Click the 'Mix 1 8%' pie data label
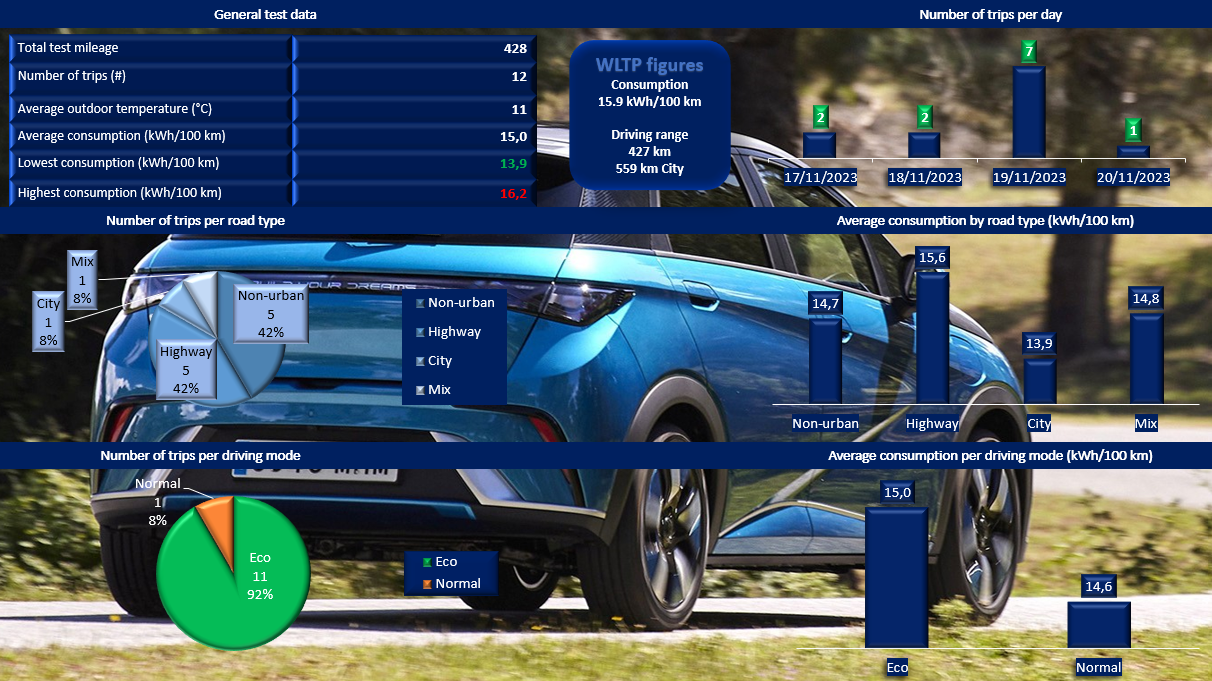Viewport: 1212px width, 681px height. 82,279
